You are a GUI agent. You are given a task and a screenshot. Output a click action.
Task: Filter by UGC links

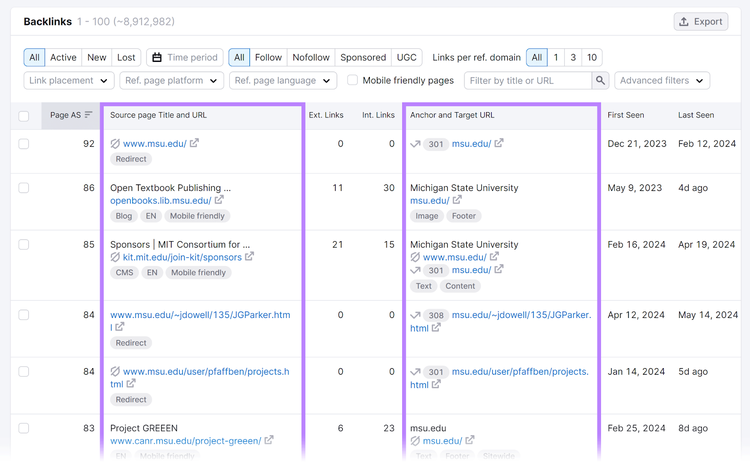coord(407,57)
